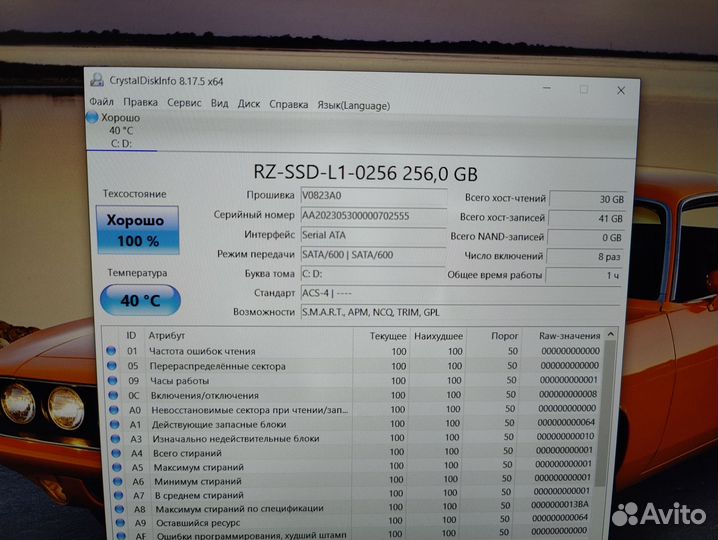Open the Справка menu

coord(288,104)
